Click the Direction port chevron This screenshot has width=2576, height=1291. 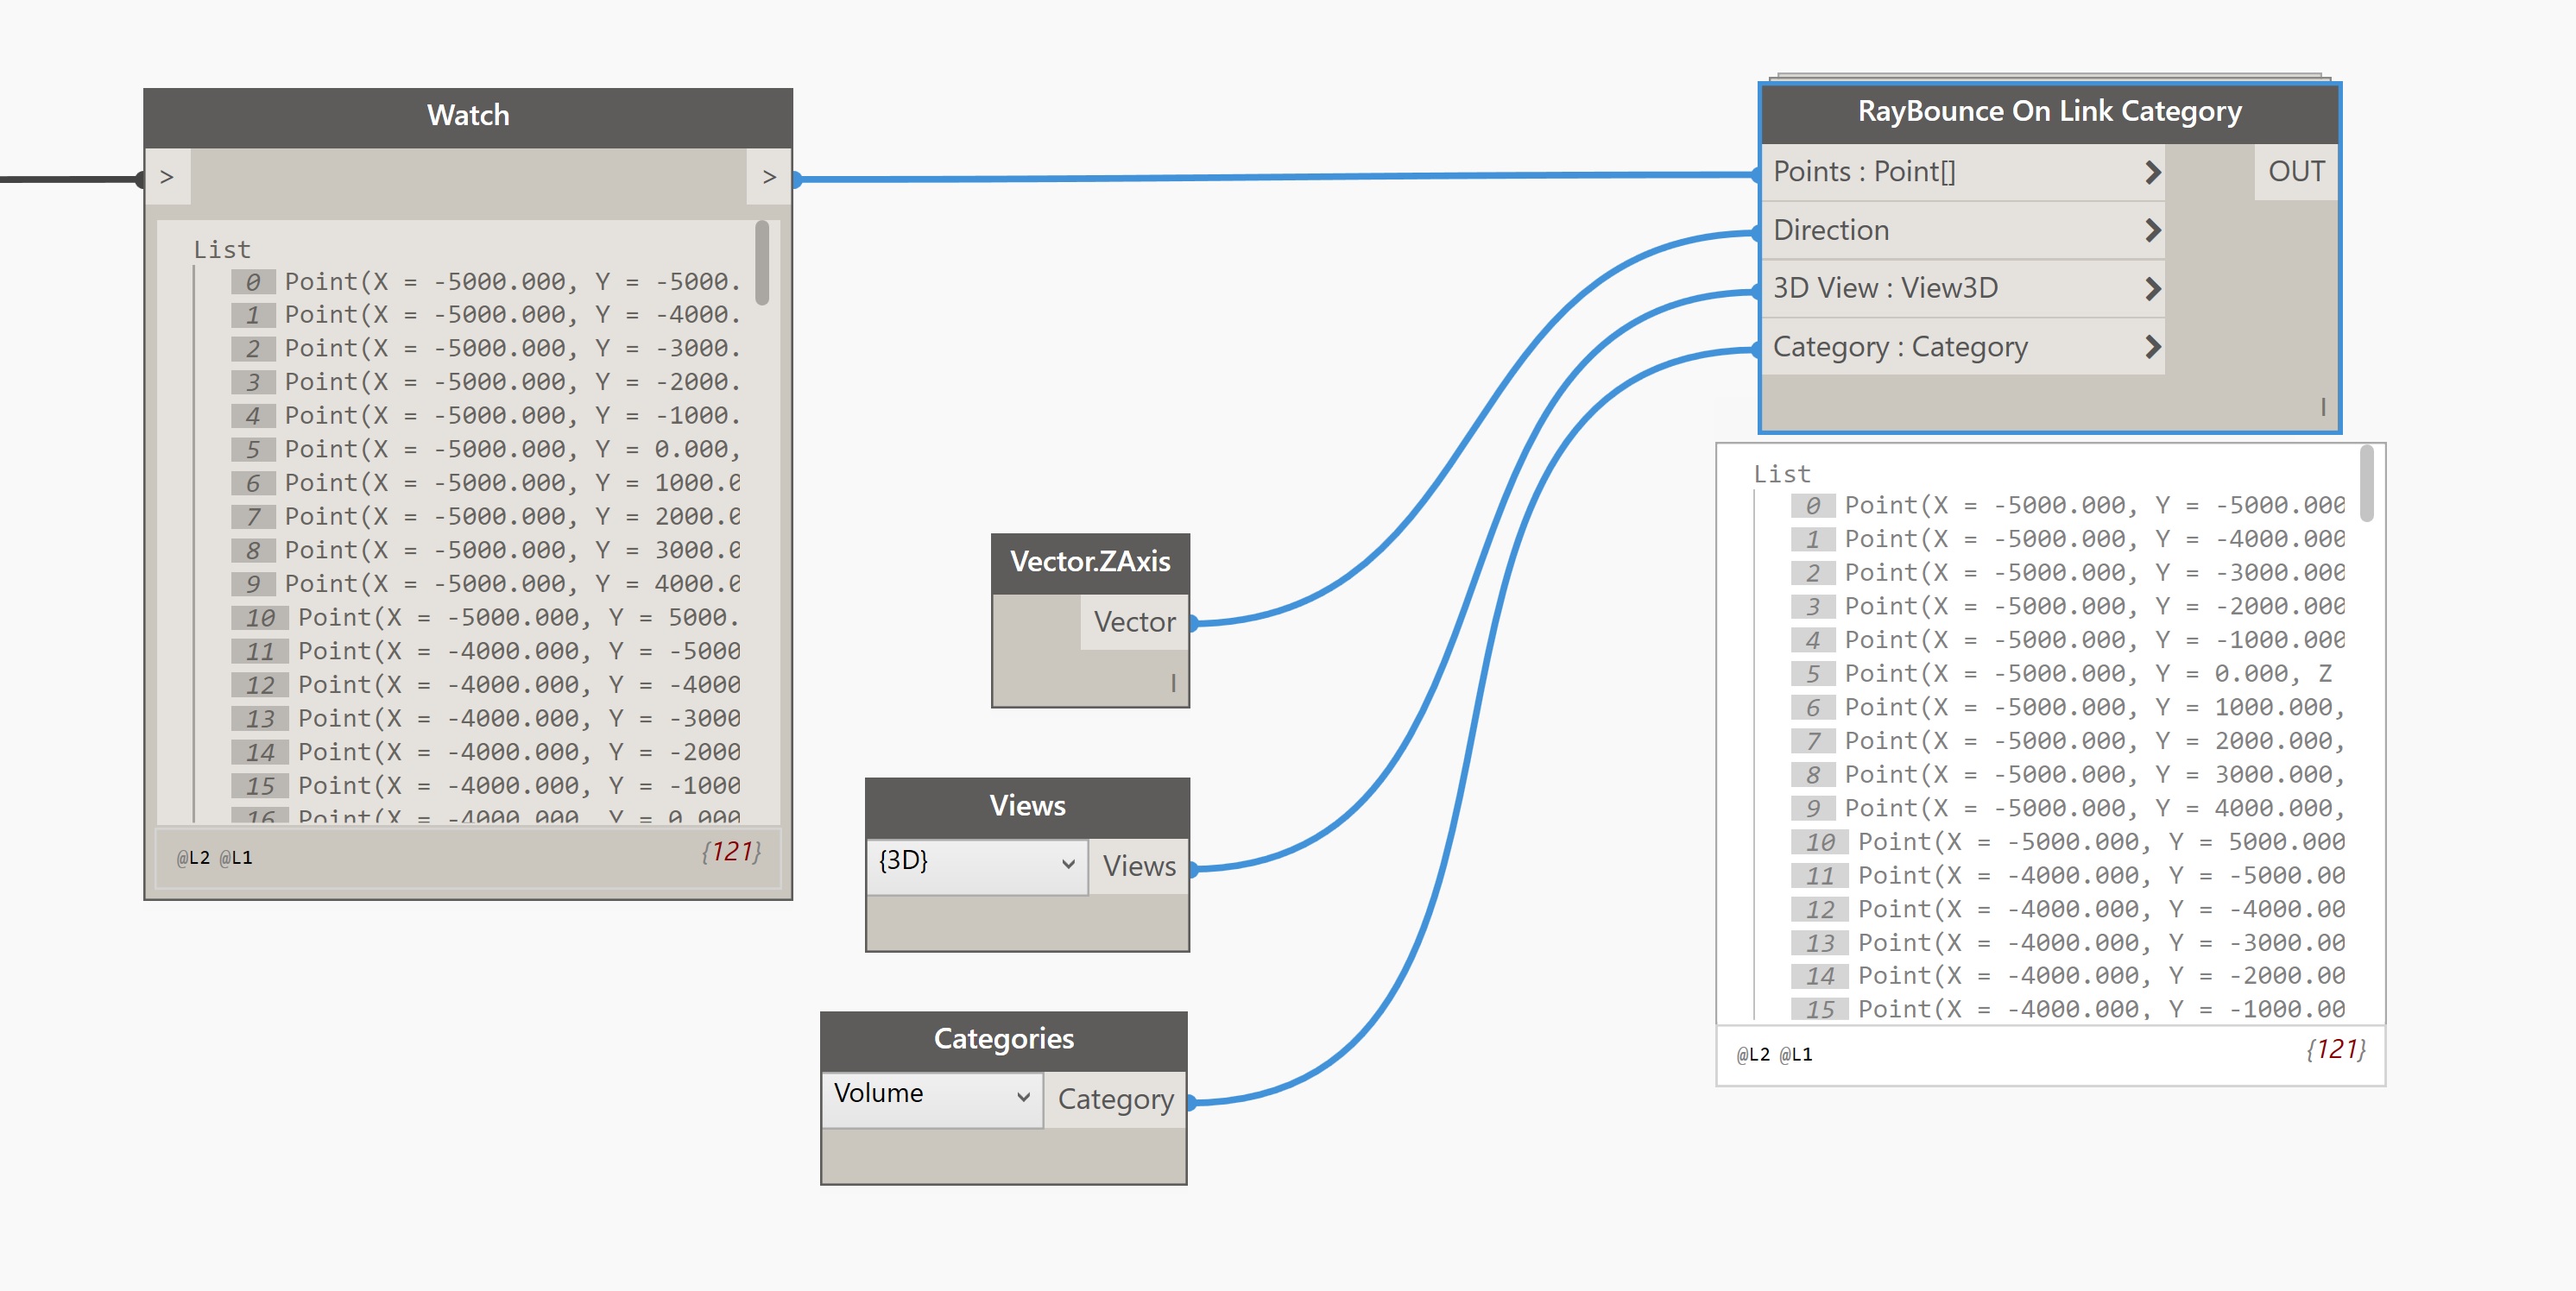[2152, 231]
